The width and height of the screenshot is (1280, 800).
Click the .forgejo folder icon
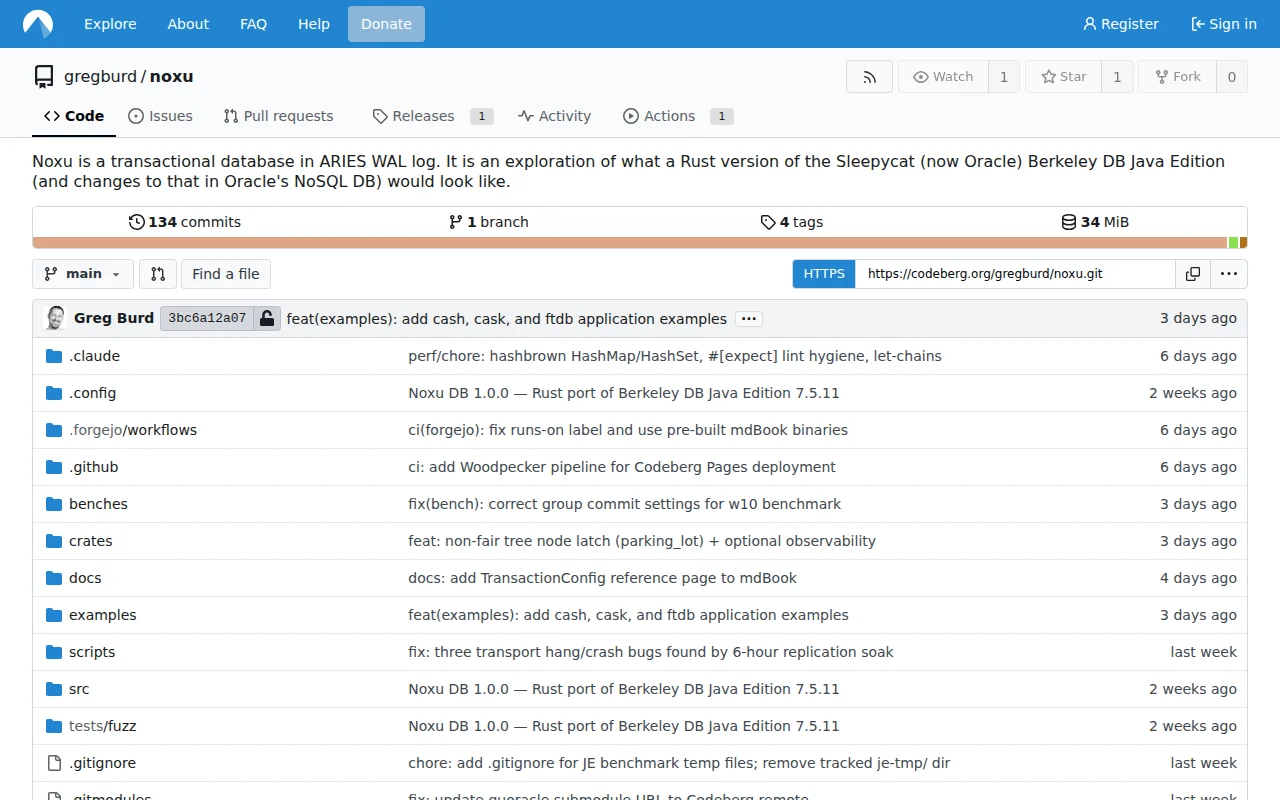coord(54,430)
